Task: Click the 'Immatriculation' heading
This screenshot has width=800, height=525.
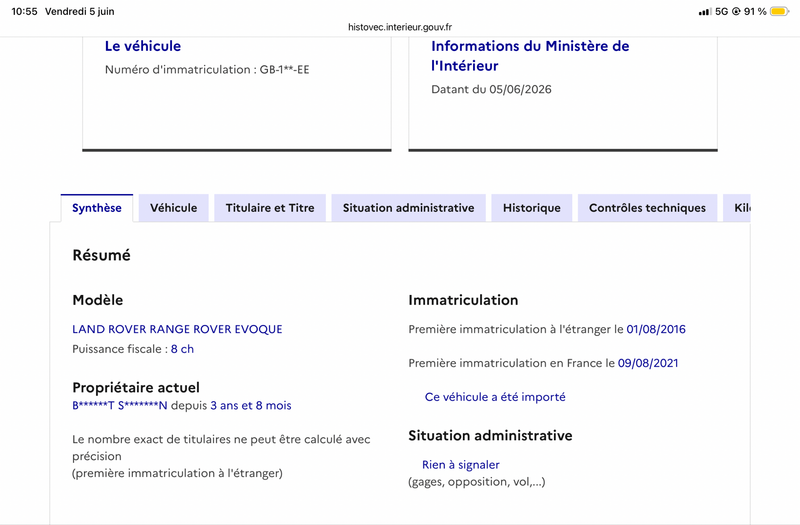Action: click(x=463, y=300)
